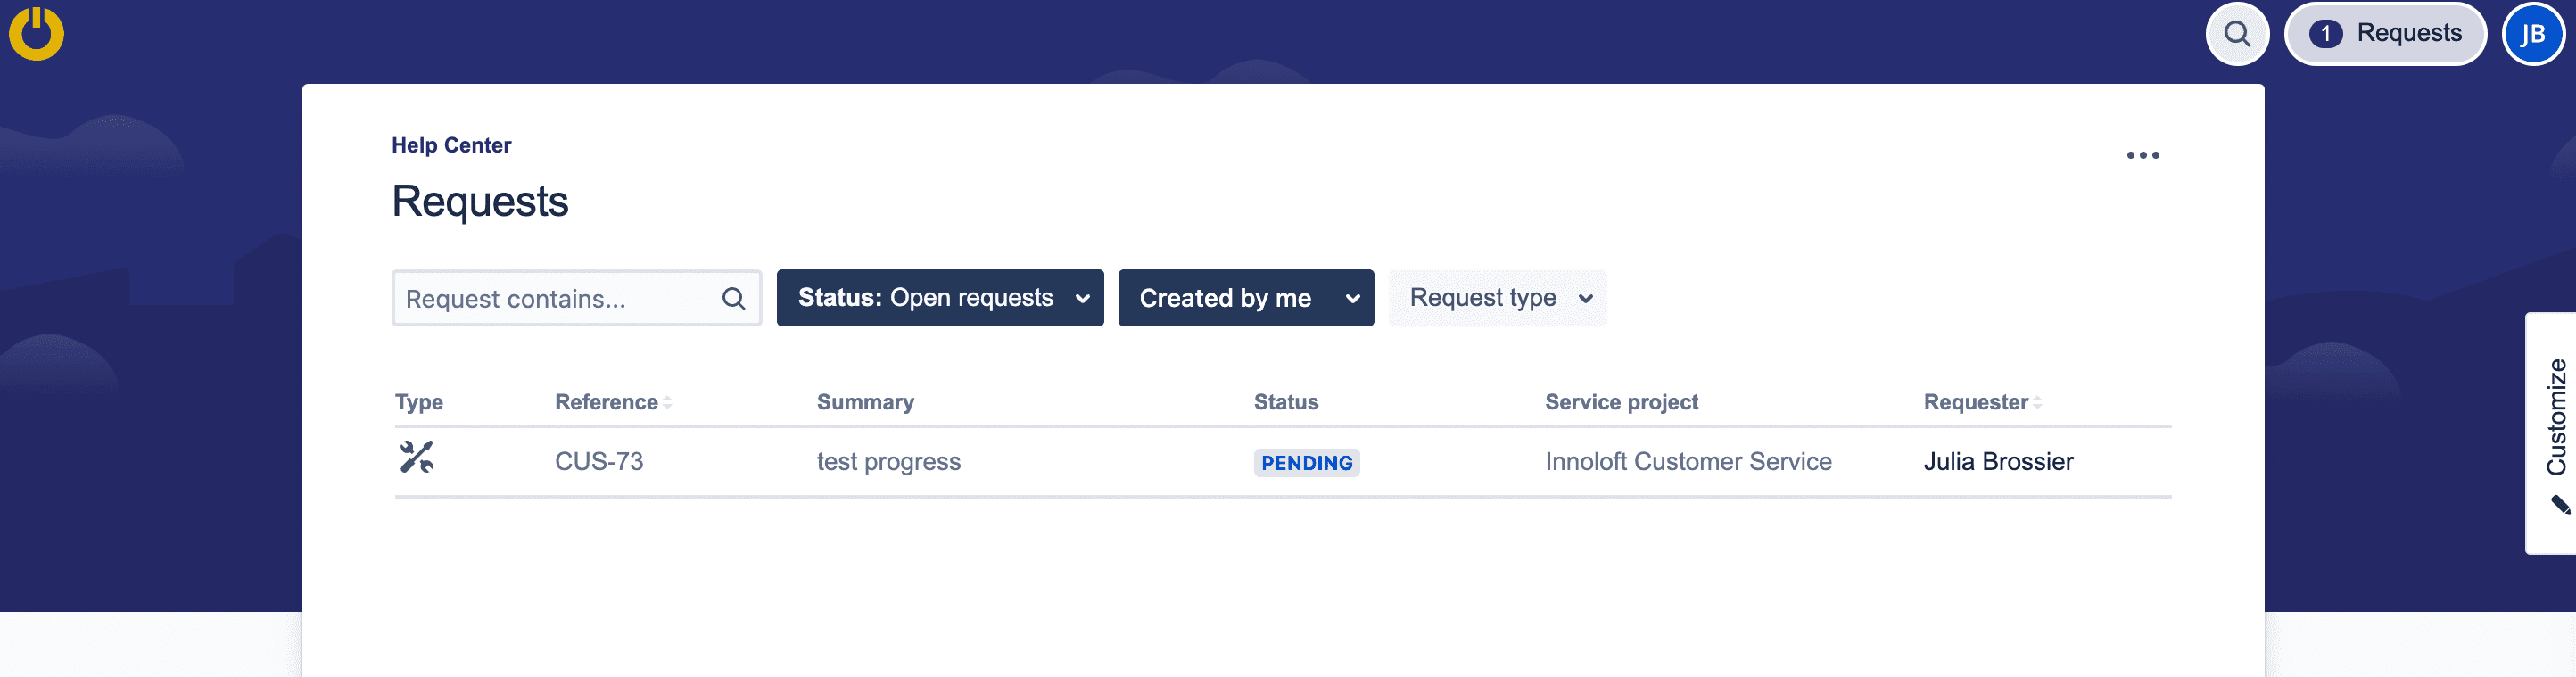Open the test progress request summary
2576x677 pixels.
(888, 461)
